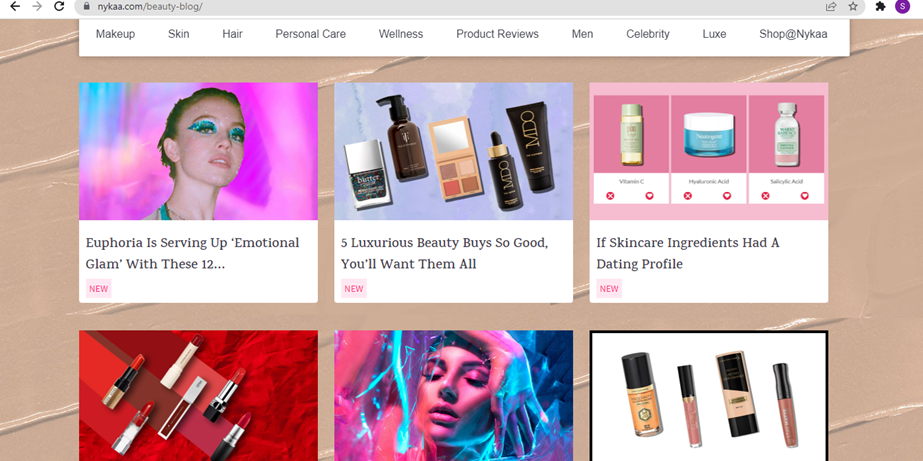Open the Euphoria Emotional Glam article
The width and height of the screenshot is (923, 461).
[192, 253]
